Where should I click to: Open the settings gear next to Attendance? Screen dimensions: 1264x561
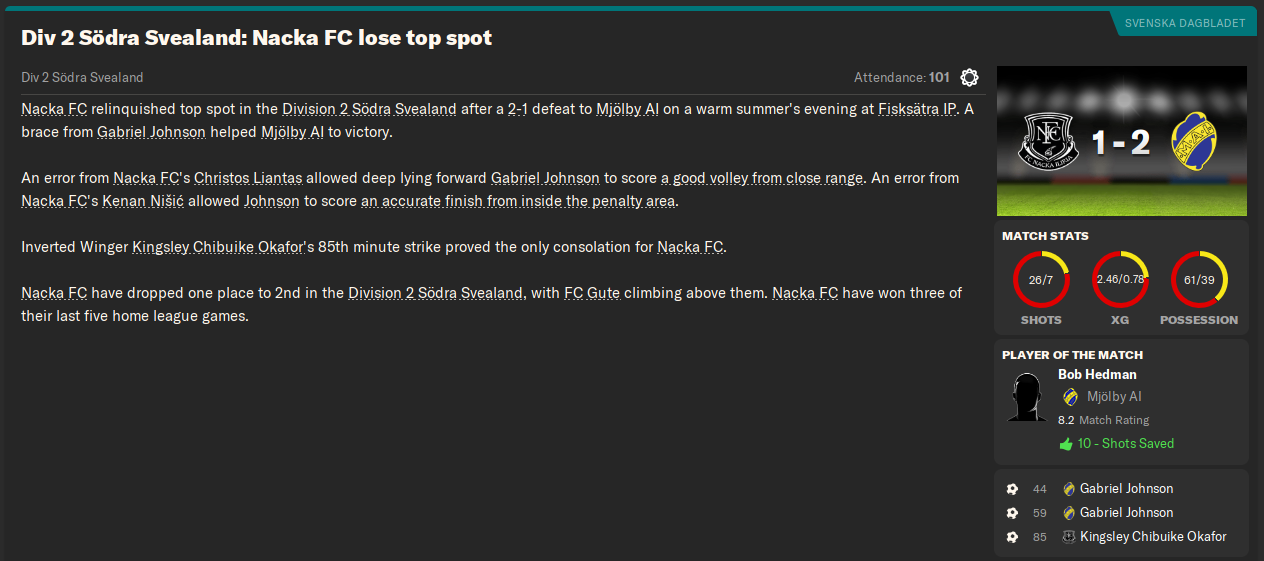point(969,77)
